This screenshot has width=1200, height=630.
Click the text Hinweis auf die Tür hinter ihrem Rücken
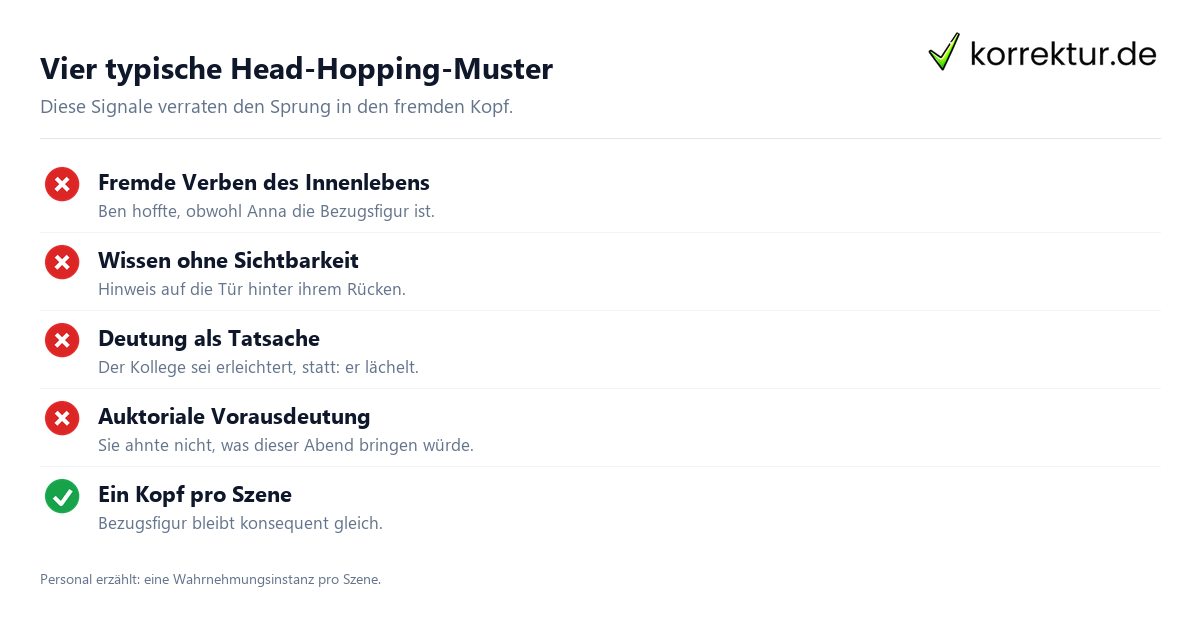[252, 290]
